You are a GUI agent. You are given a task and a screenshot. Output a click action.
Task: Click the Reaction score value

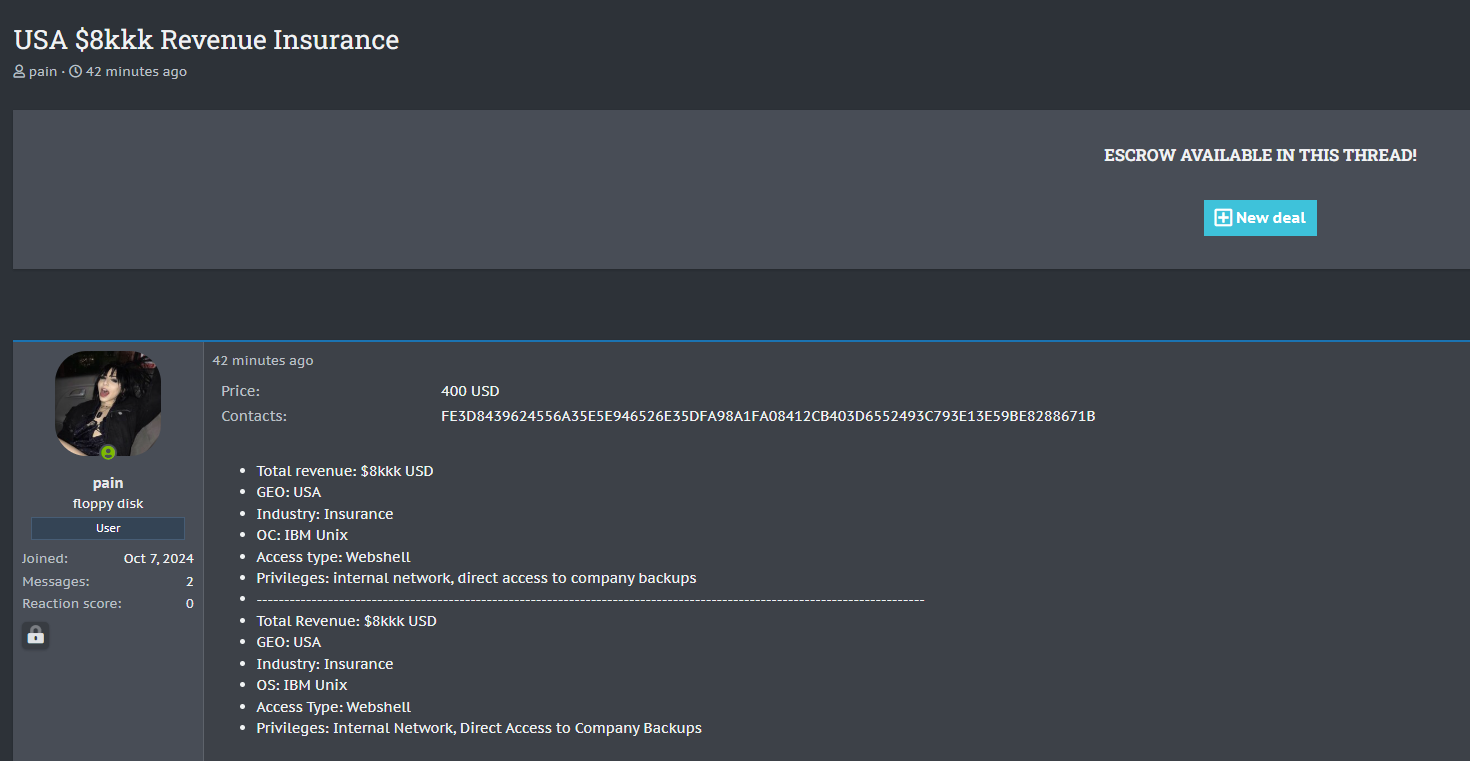pos(189,604)
